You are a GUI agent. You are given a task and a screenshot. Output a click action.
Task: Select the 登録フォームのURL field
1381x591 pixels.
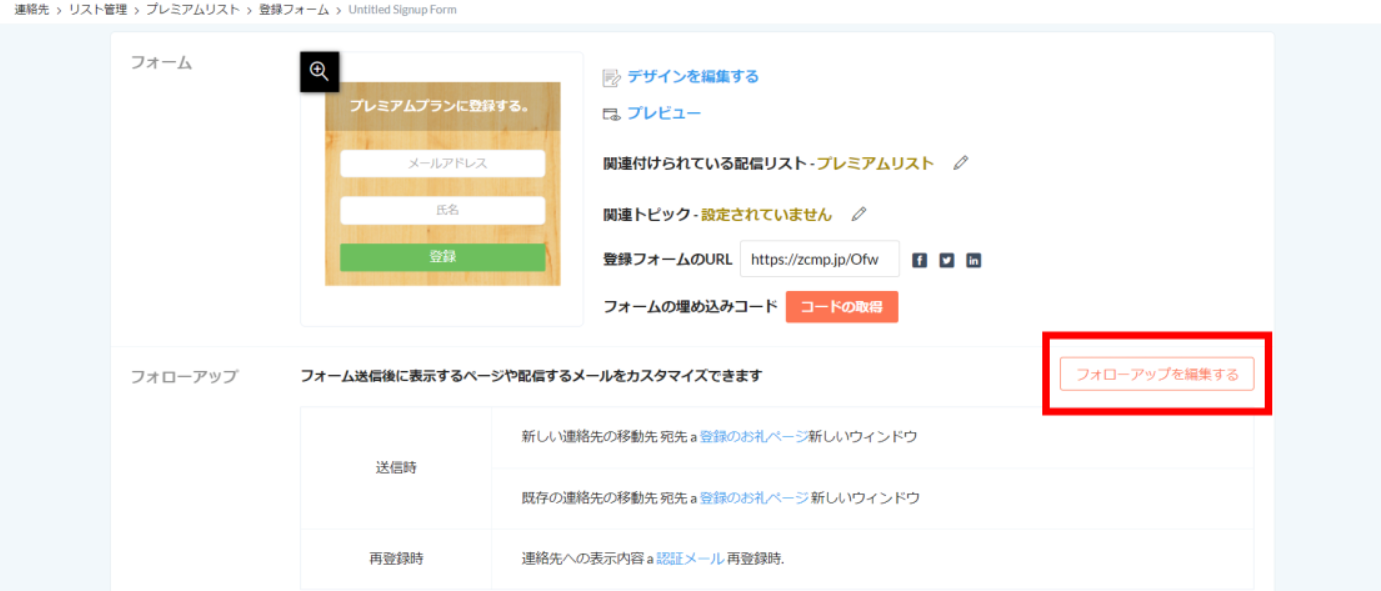[820, 259]
